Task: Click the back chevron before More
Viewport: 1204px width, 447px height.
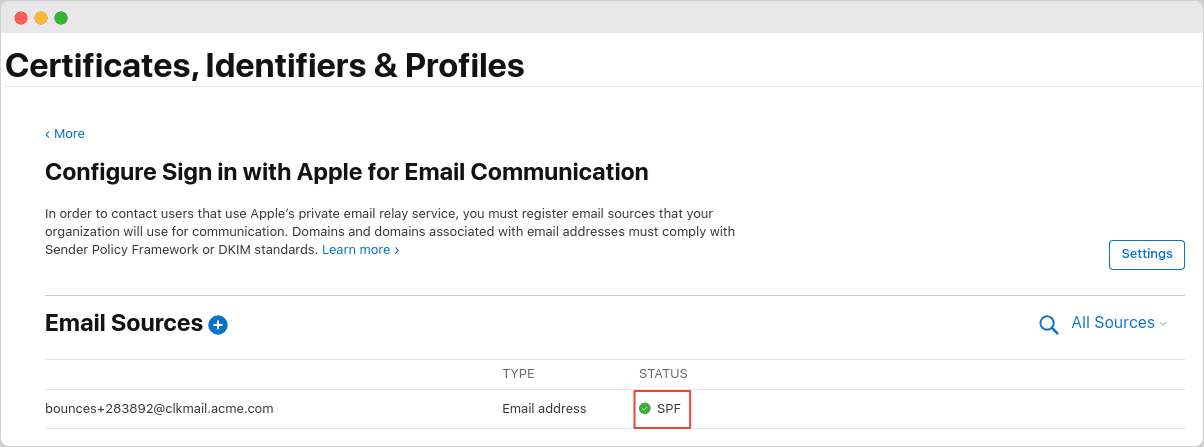Action: pyautogui.click(x=47, y=134)
